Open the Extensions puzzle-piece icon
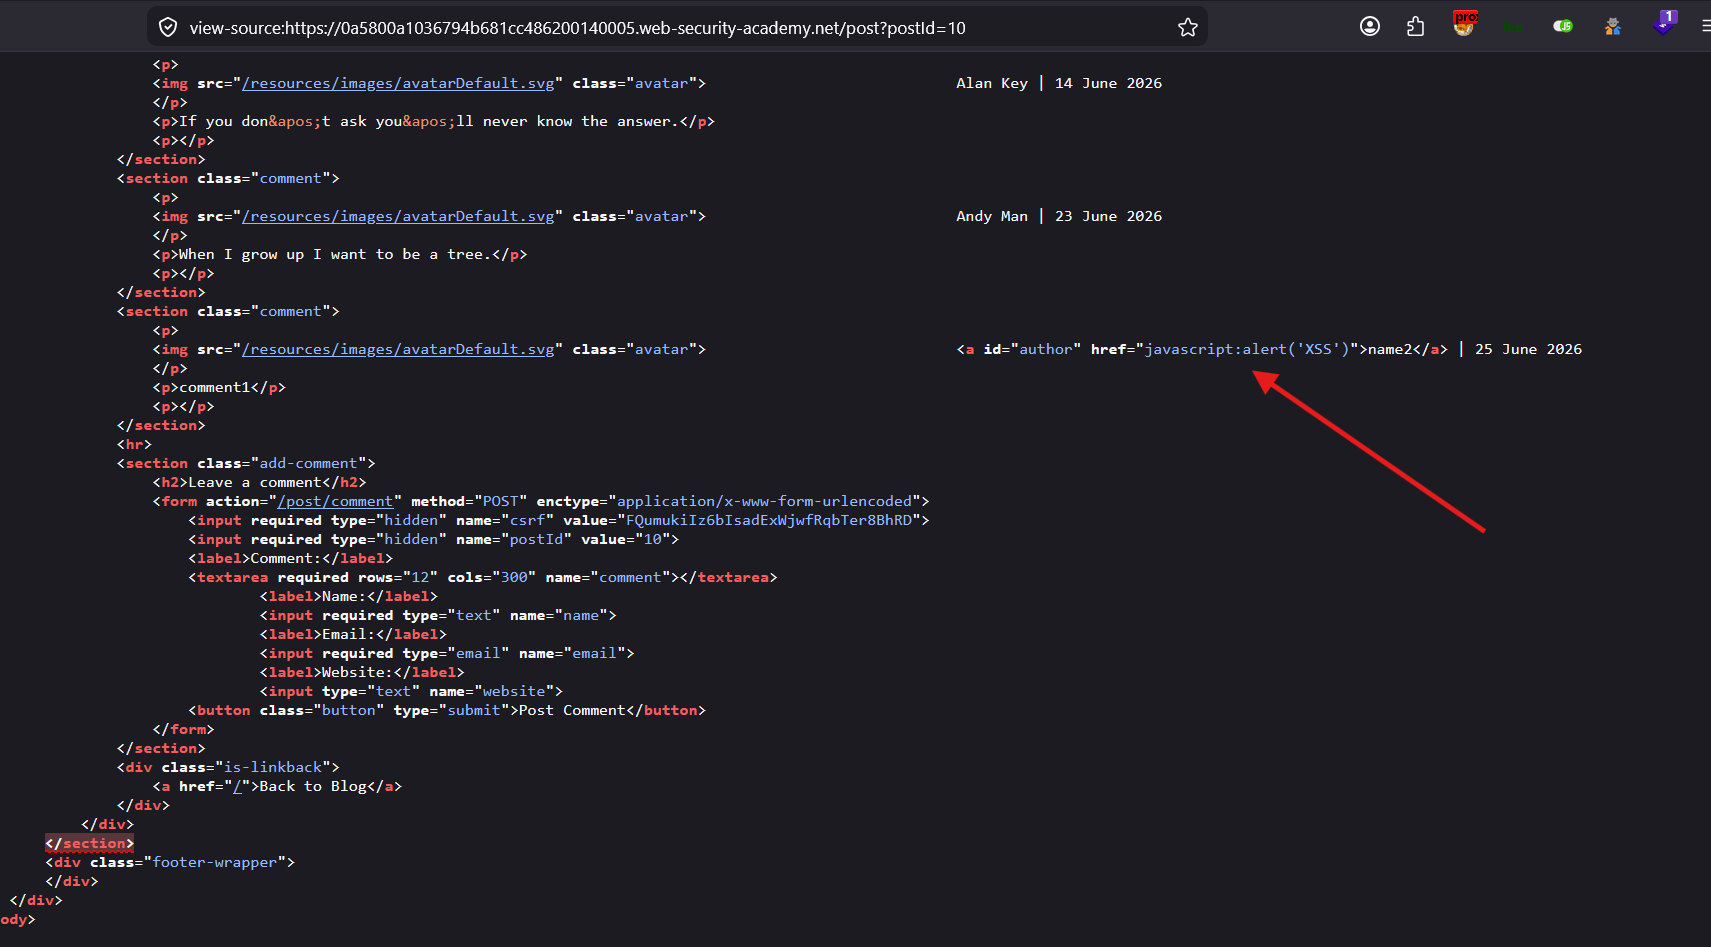The width and height of the screenshot is (1711, 947). (x=1415, y=27)
